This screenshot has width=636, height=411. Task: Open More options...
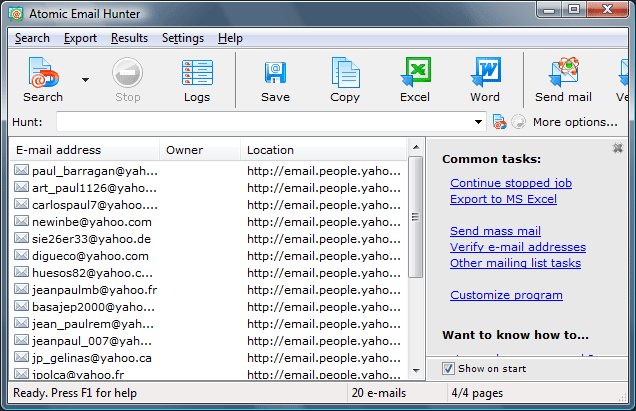point(575,122)
